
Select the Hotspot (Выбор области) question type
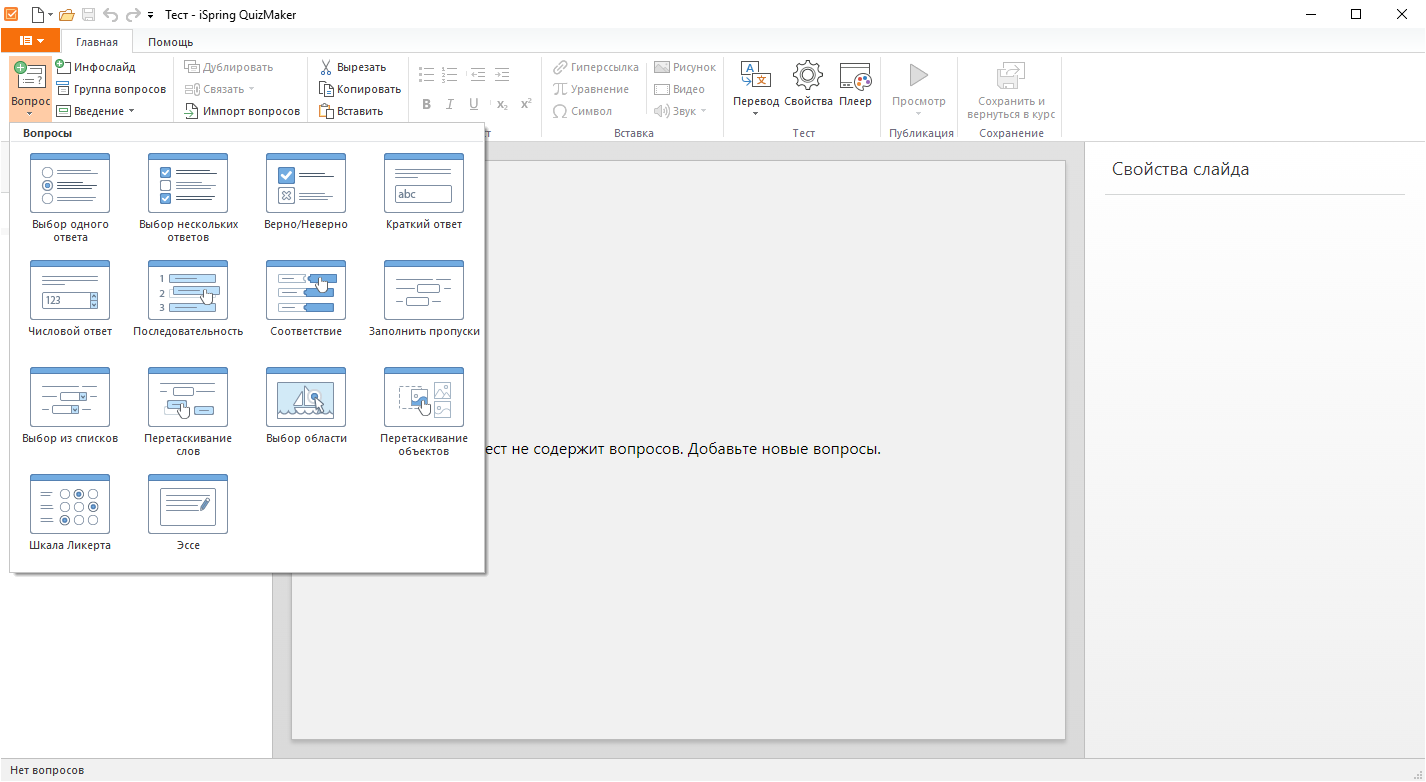306,398
